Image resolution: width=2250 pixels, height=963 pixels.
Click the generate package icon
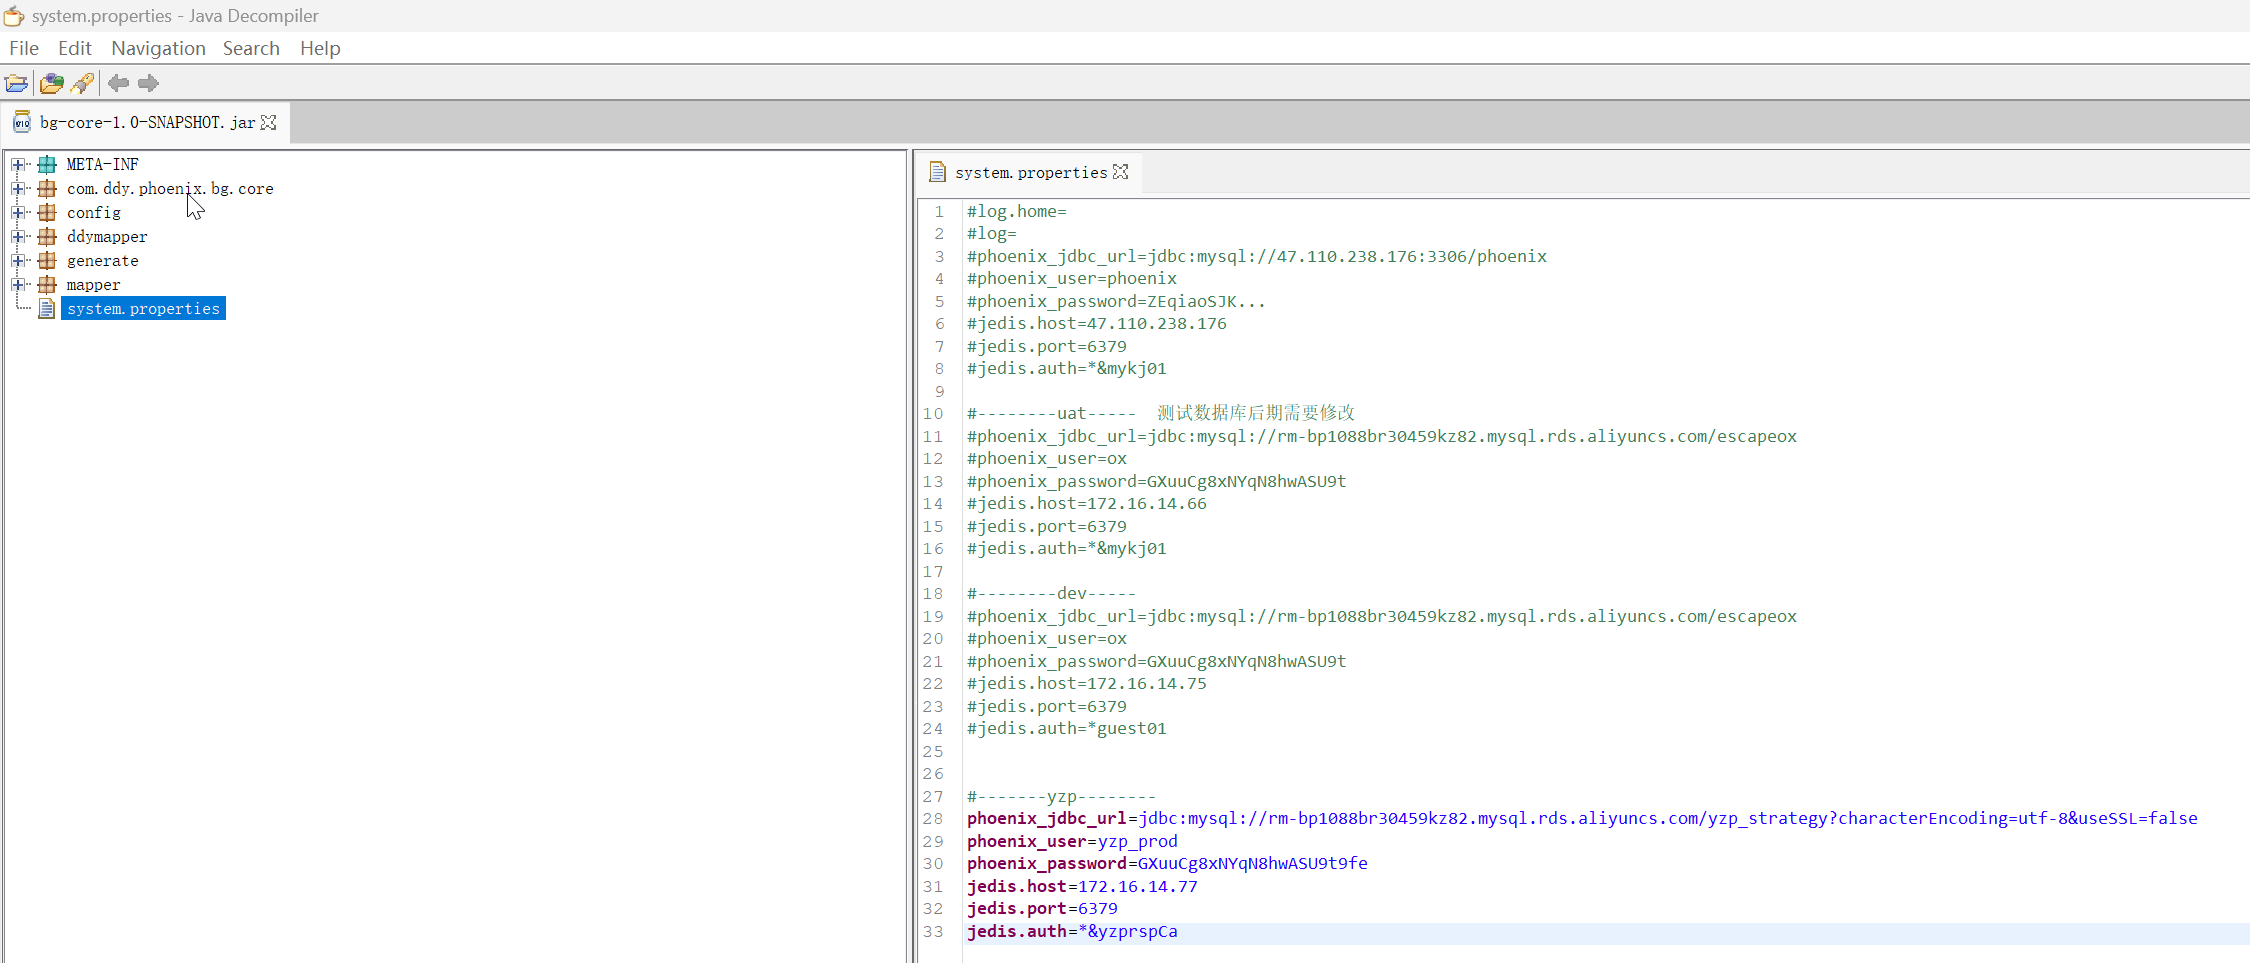tap(47, 260)
